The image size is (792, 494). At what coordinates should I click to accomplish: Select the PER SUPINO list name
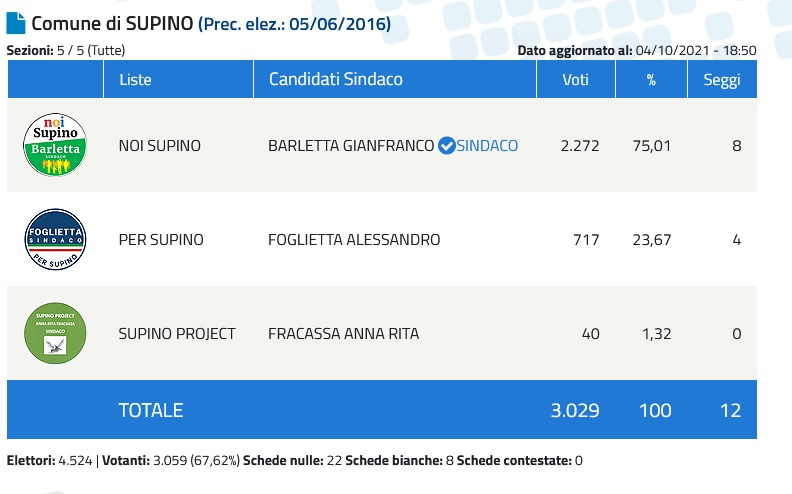(x=161, y=240)
